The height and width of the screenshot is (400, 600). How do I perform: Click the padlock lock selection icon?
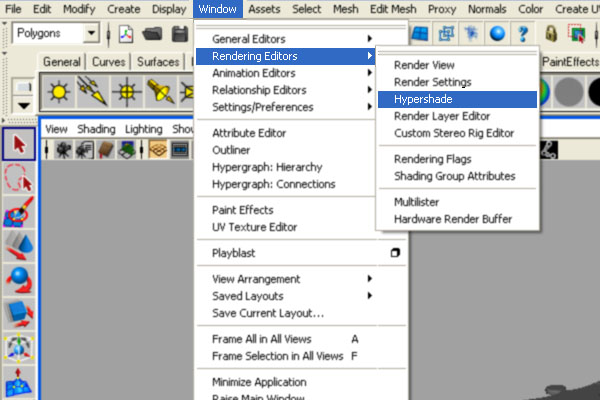point(551,34)
